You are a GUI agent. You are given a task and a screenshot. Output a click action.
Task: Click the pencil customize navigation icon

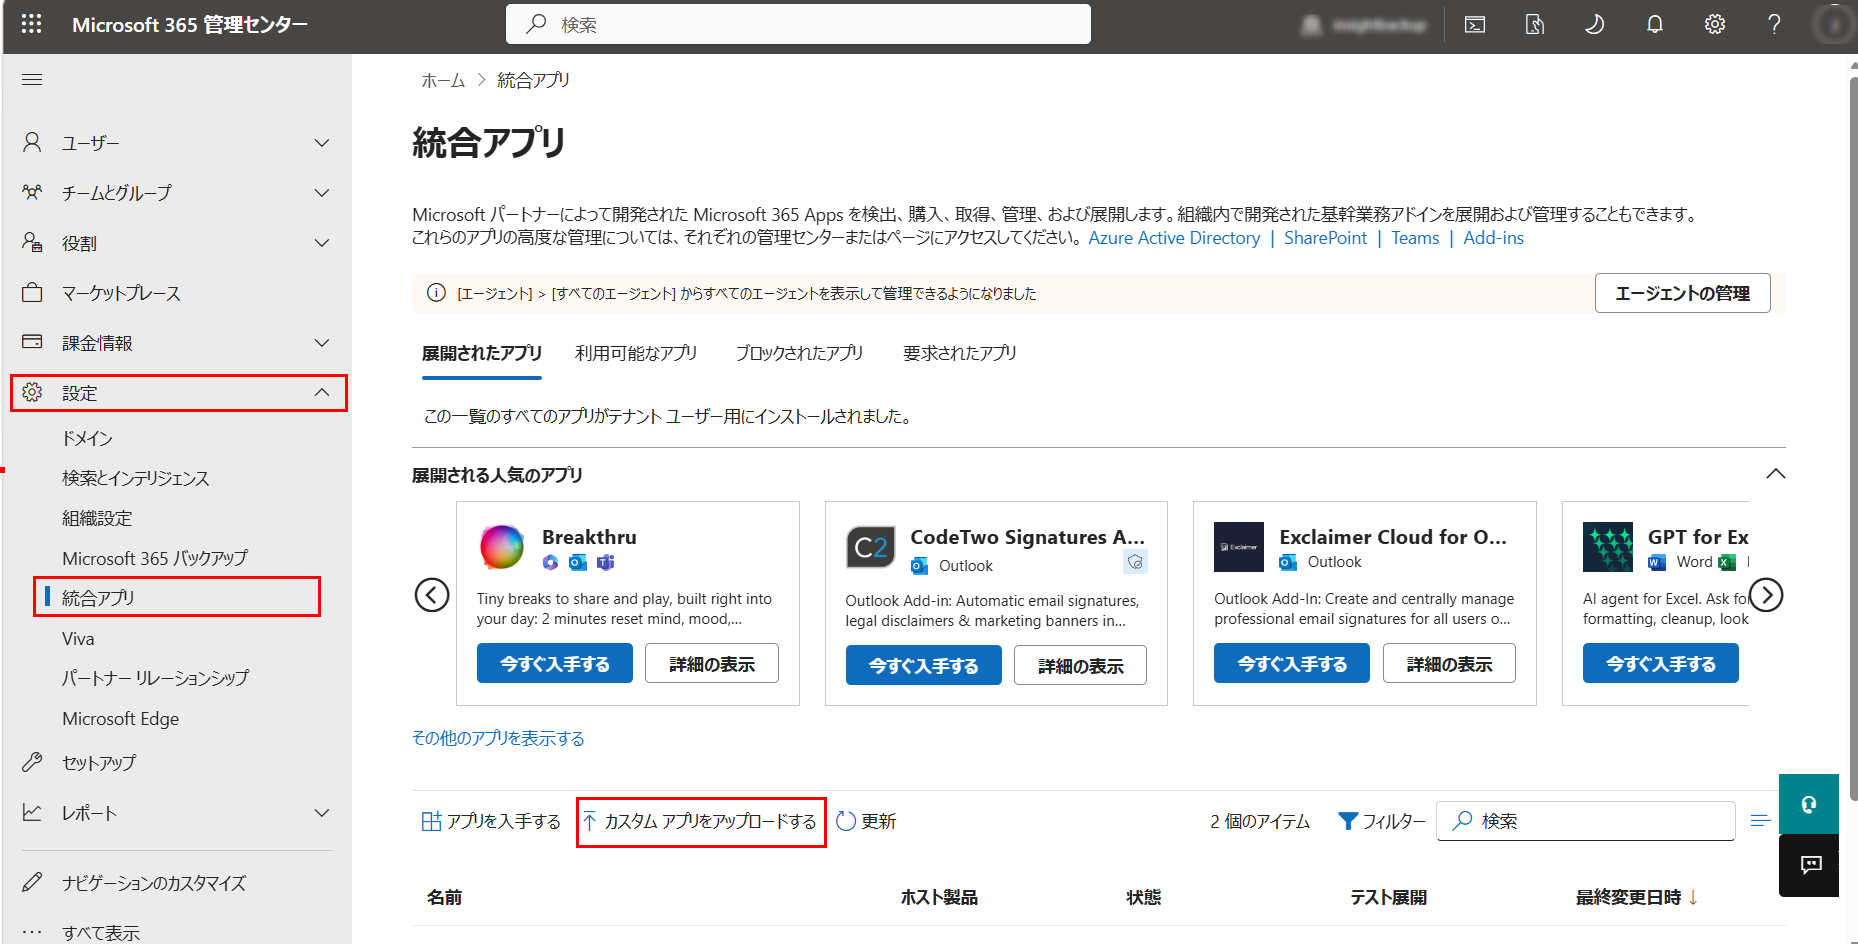[32, 882]
